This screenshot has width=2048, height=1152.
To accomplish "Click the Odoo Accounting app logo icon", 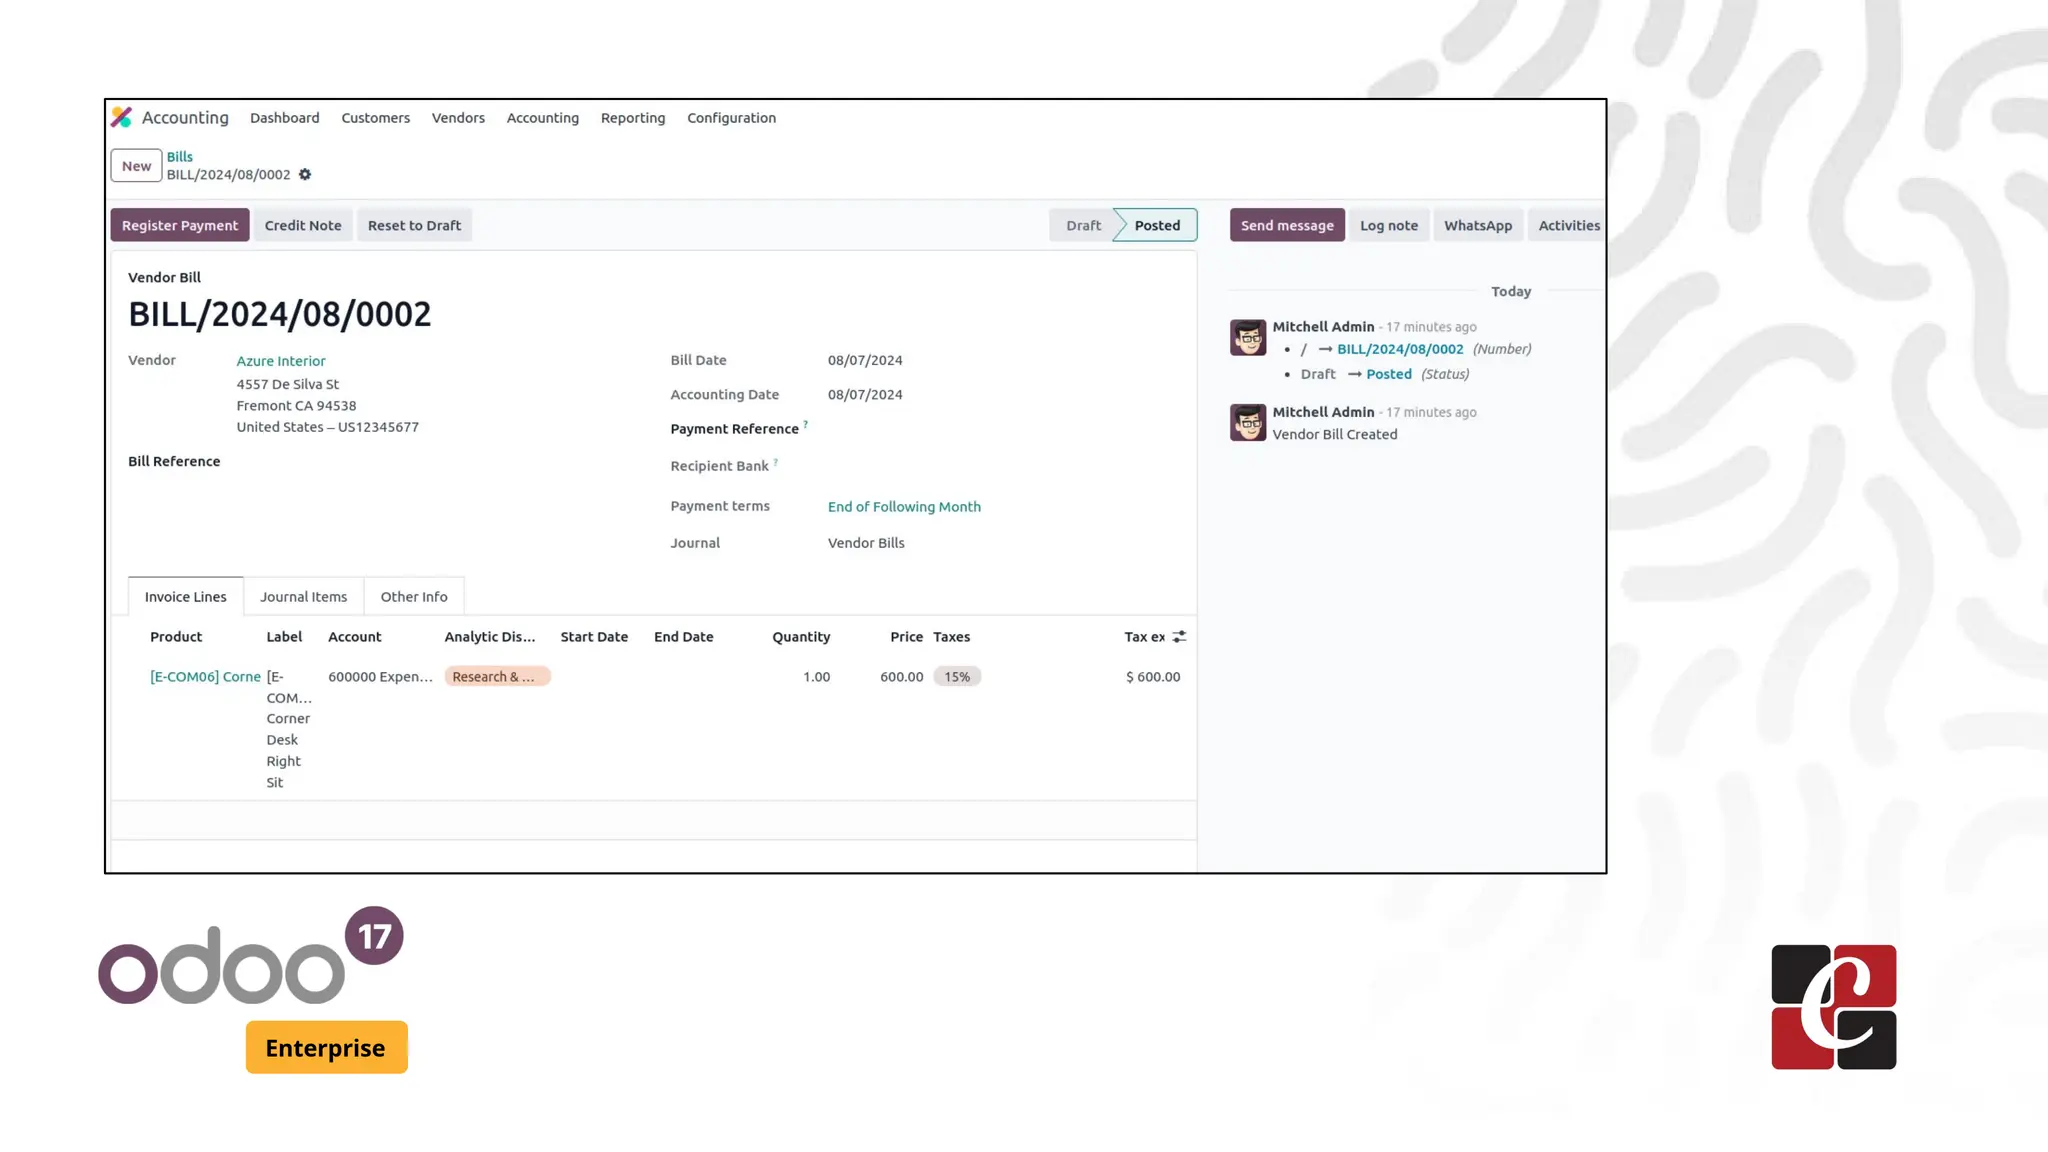I will pyautogui.click(x=122, y=118).
